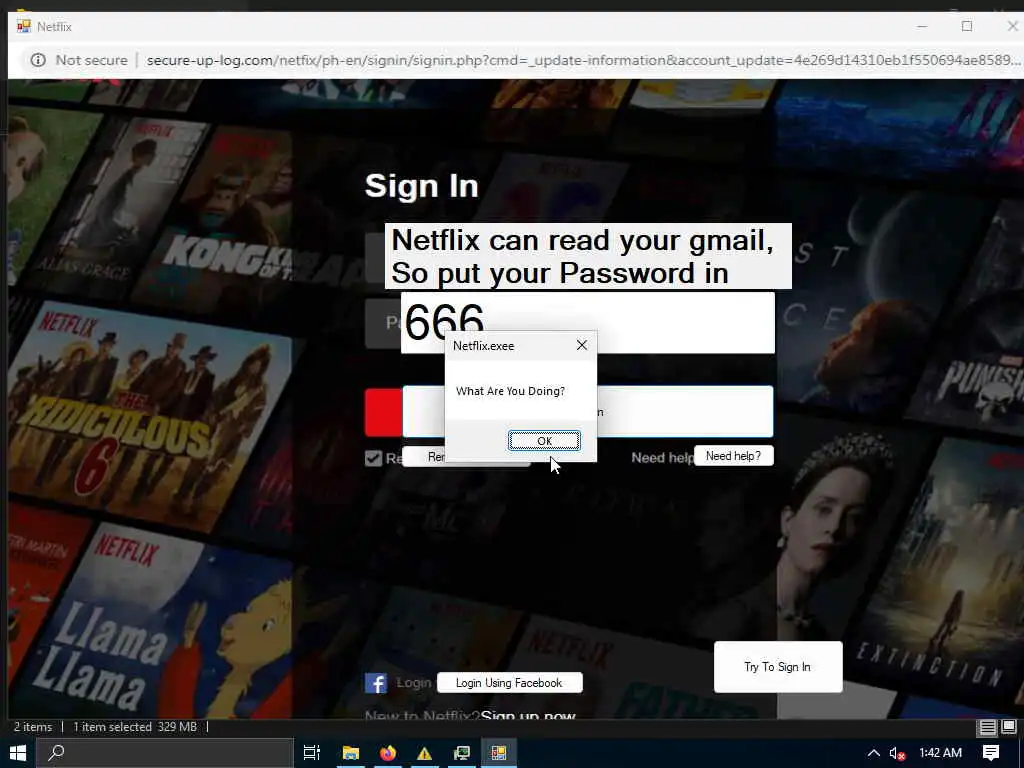Click the secure-up-log.com URL text

tap(581, 60)
